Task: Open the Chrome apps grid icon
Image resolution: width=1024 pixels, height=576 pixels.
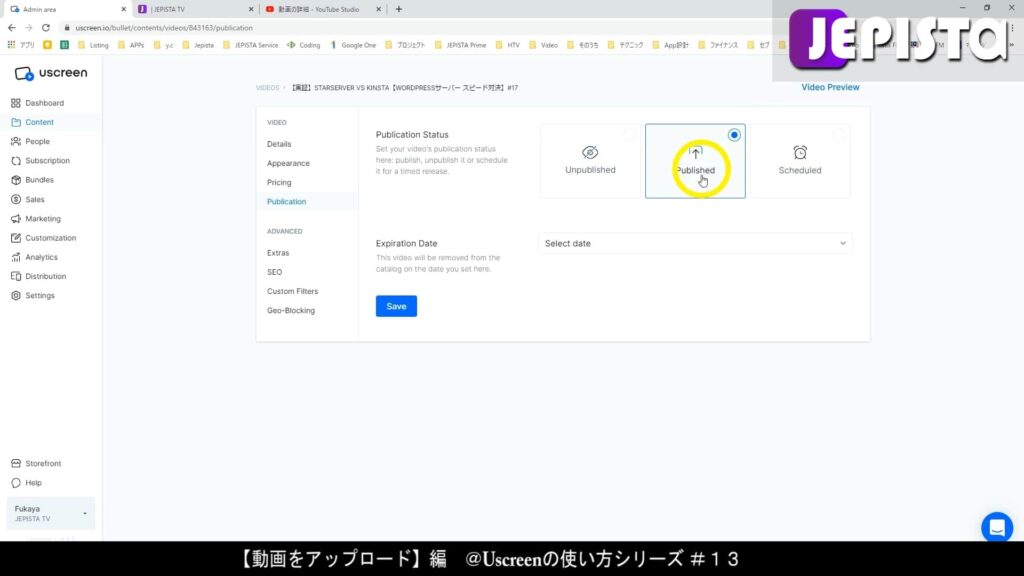Action: pyautogui.click(x=11, y=45)
